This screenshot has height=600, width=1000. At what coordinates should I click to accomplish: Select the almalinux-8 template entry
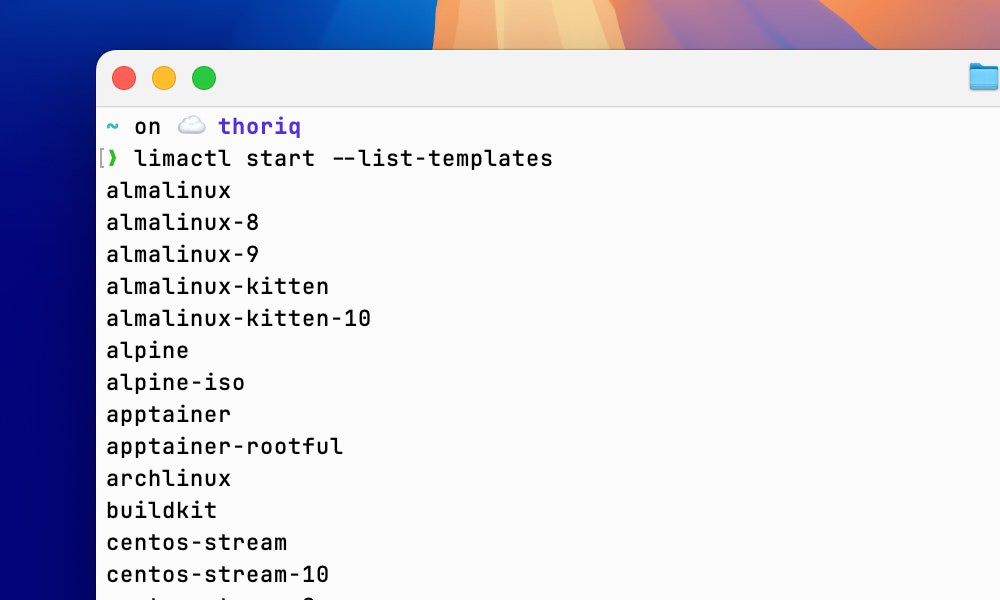(181, 222)
